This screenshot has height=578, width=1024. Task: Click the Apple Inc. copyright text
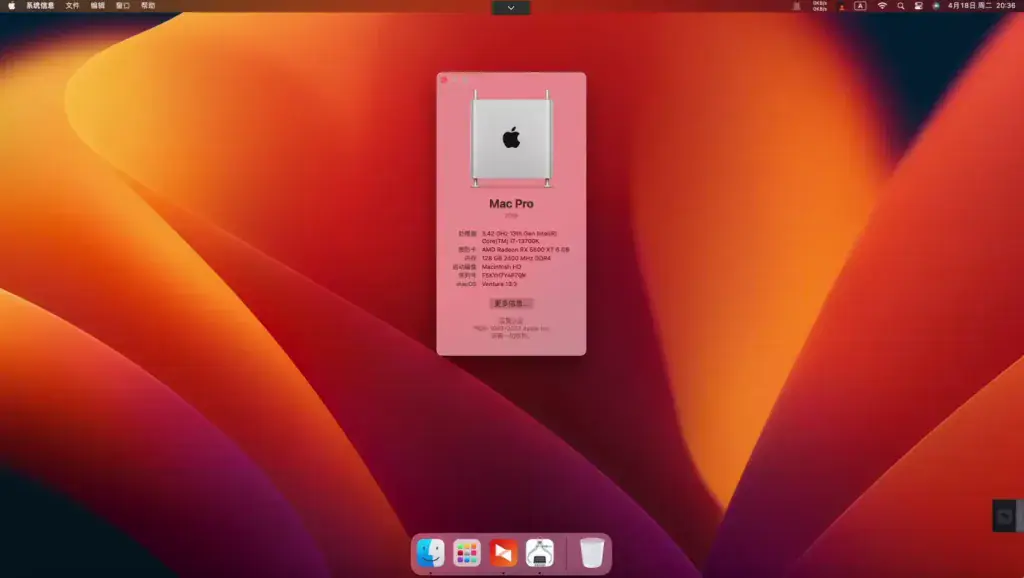[x=511, y=329]
